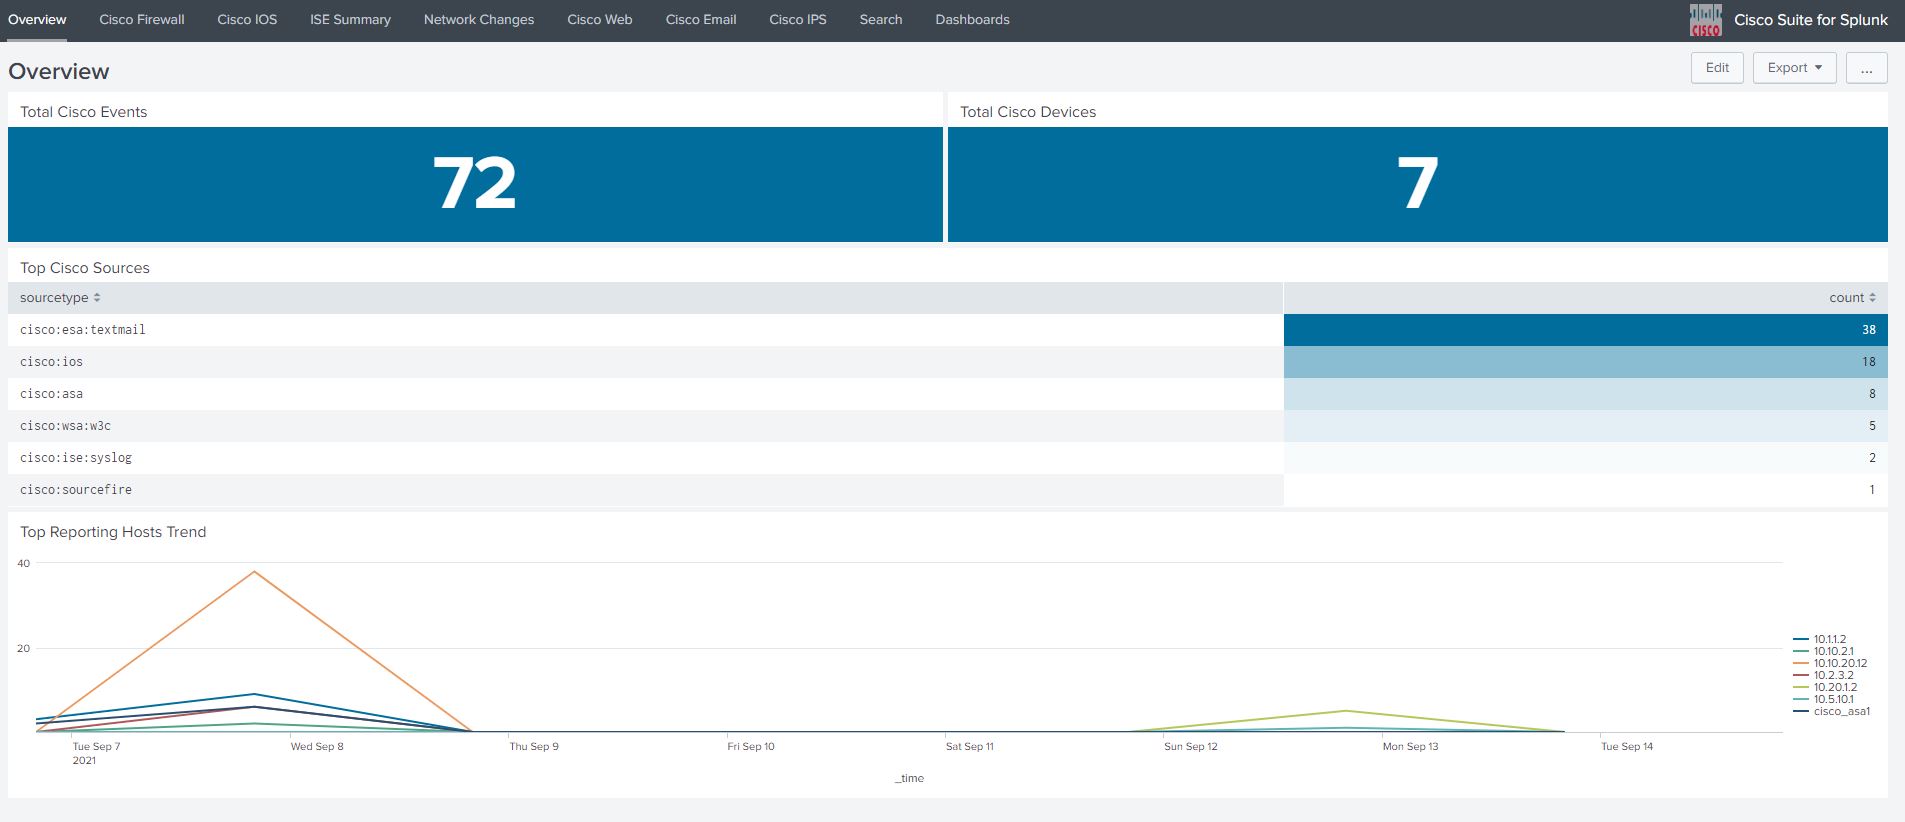Image resolution: width=1905 pixels, height=822 pixels.
Task: Sort by count column arrows
Action: tap(1872, 298)
